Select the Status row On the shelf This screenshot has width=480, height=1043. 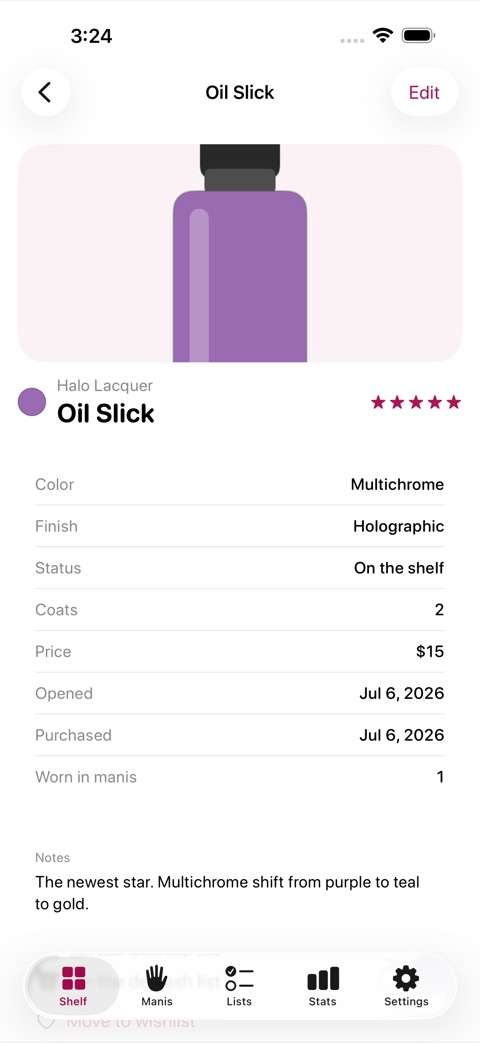pos(239,568)
